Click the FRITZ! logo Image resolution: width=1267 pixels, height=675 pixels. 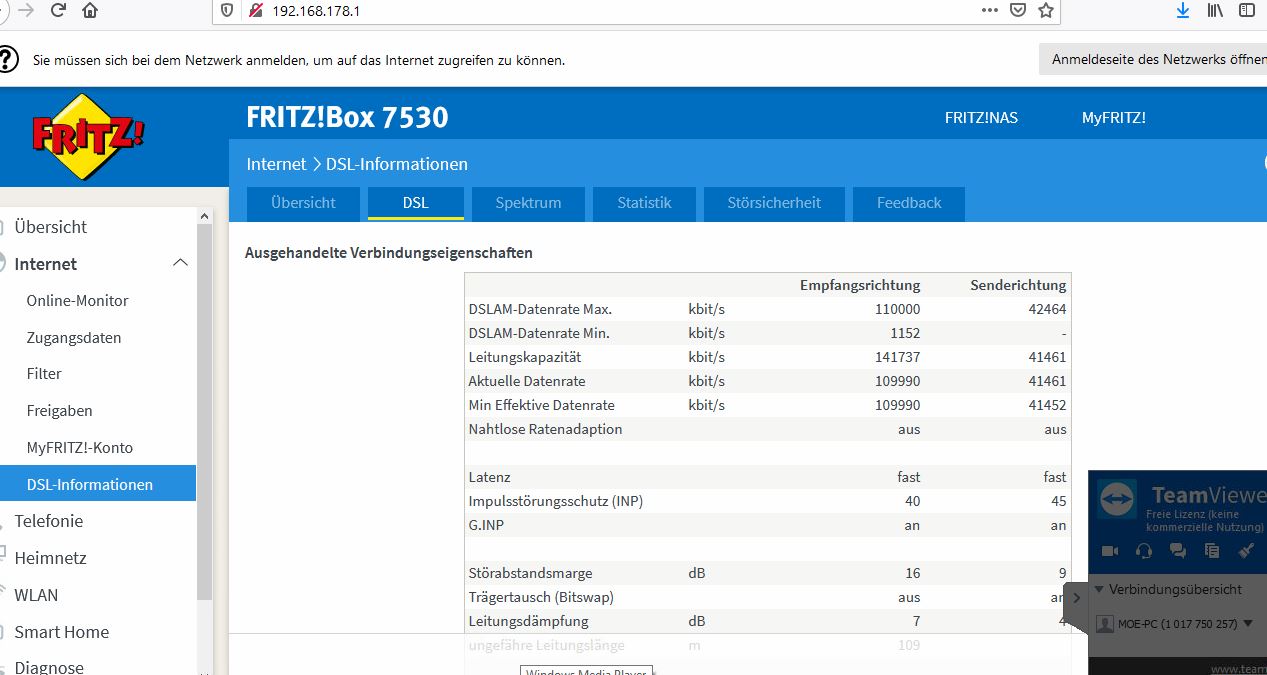[89, 136]
